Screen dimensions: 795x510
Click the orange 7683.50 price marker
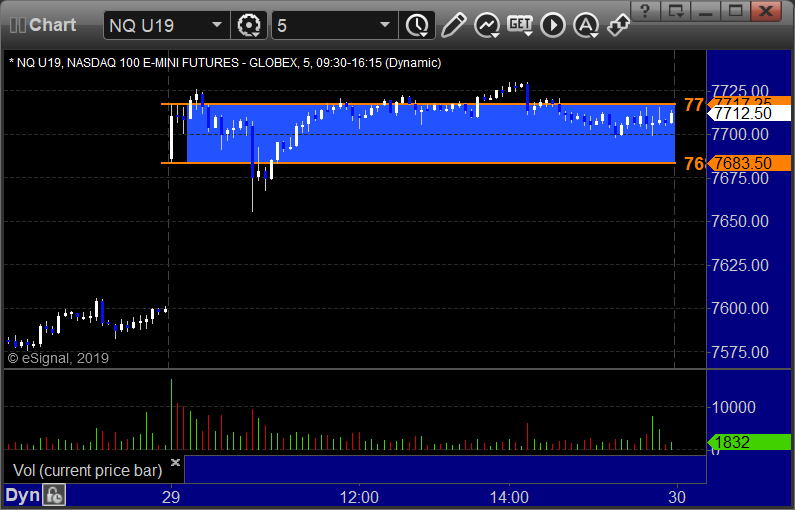749,163
